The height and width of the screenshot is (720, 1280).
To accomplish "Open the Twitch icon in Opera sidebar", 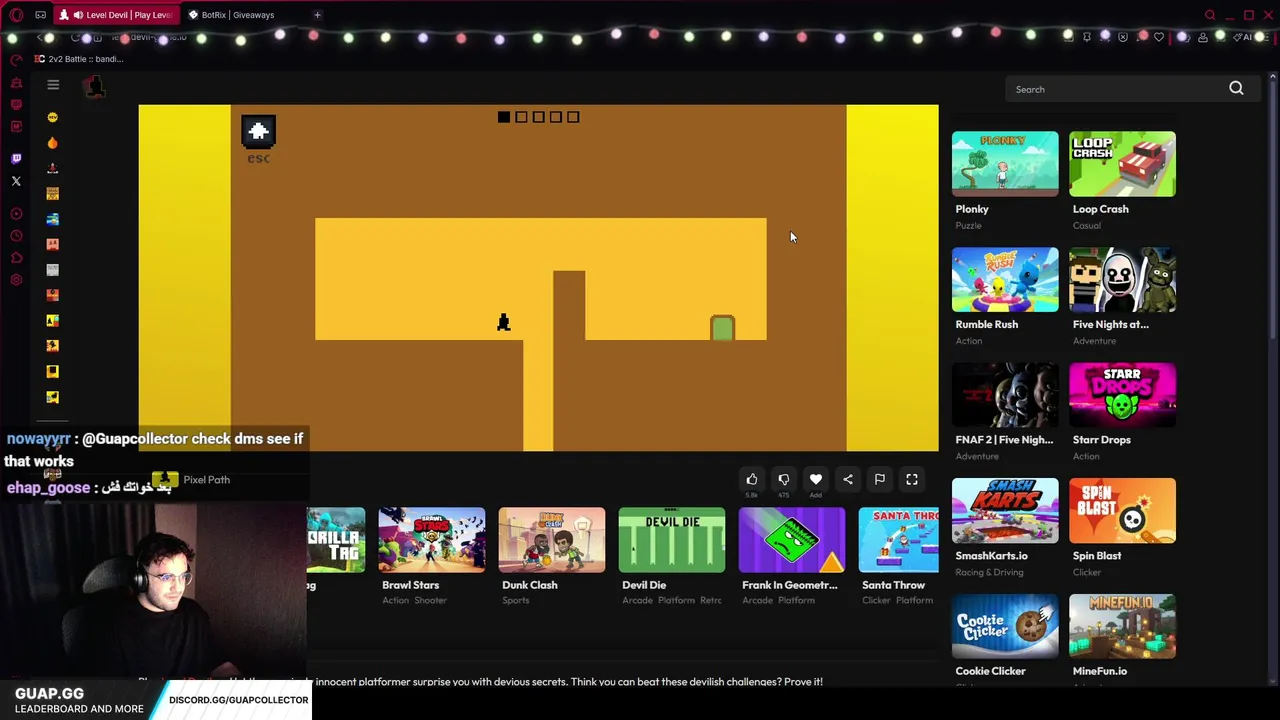I will pos(16,158).
